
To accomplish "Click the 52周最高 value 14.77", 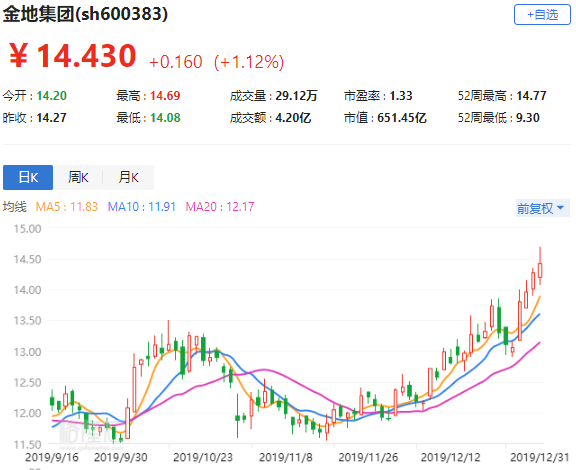I will coord(531,96).
